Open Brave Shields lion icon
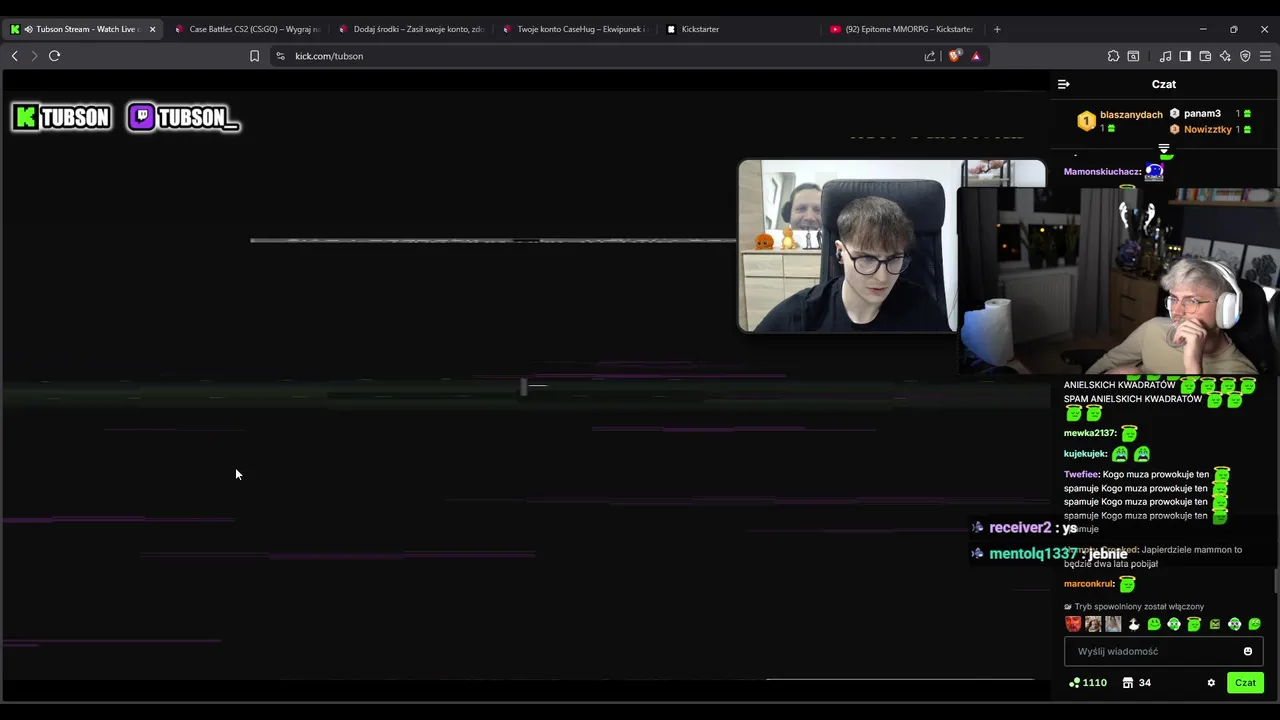This screenshot has width=1280, height=720. [954, 56]
